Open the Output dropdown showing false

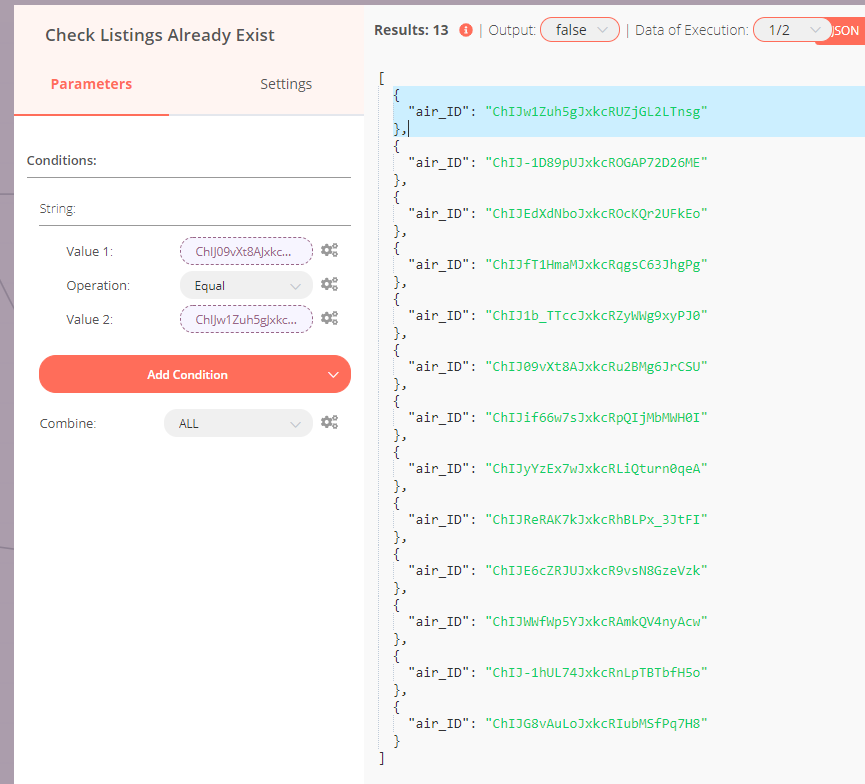[x=579, y=30]
